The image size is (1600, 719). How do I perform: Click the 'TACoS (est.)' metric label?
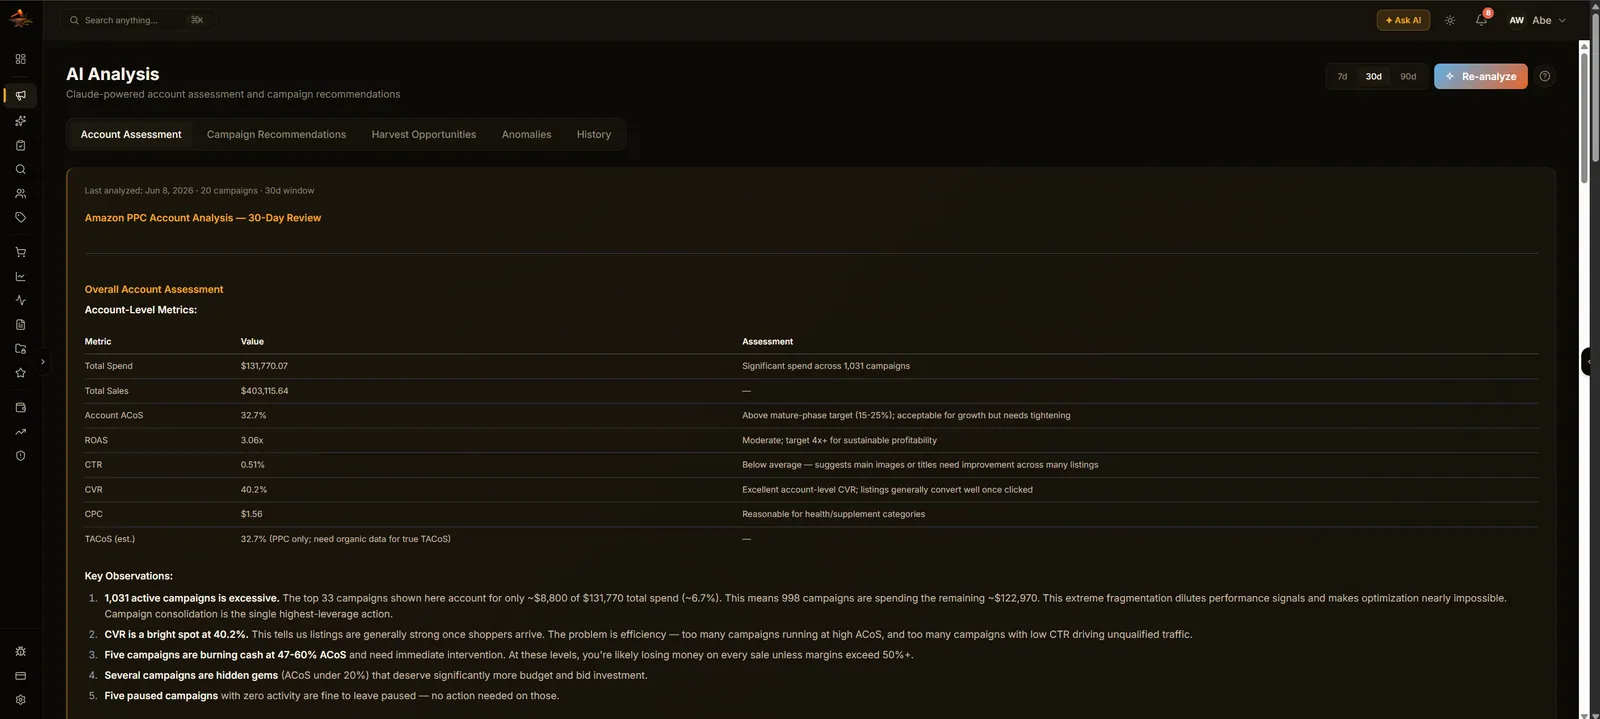(110, 539)
